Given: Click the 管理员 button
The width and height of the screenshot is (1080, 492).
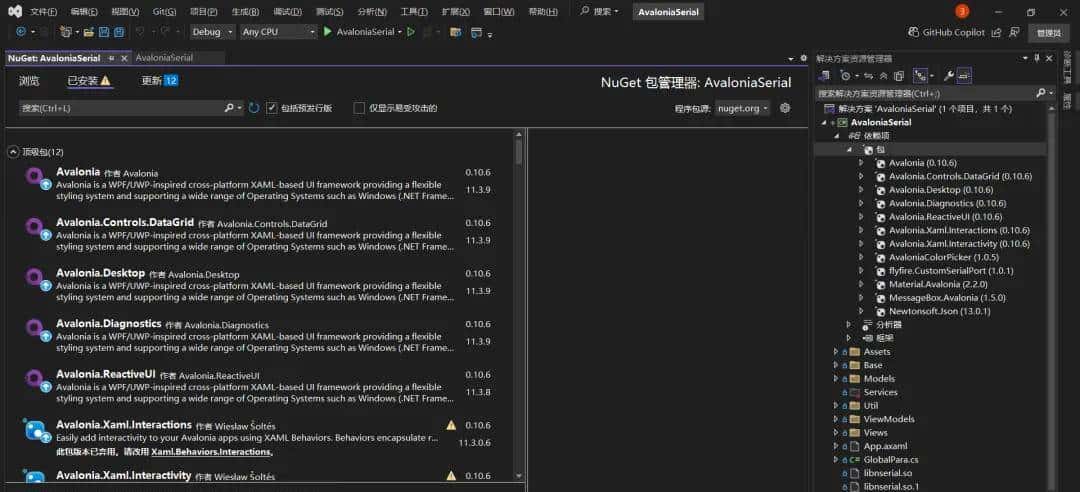Looking at the screenshot, I should (1048, 32).
